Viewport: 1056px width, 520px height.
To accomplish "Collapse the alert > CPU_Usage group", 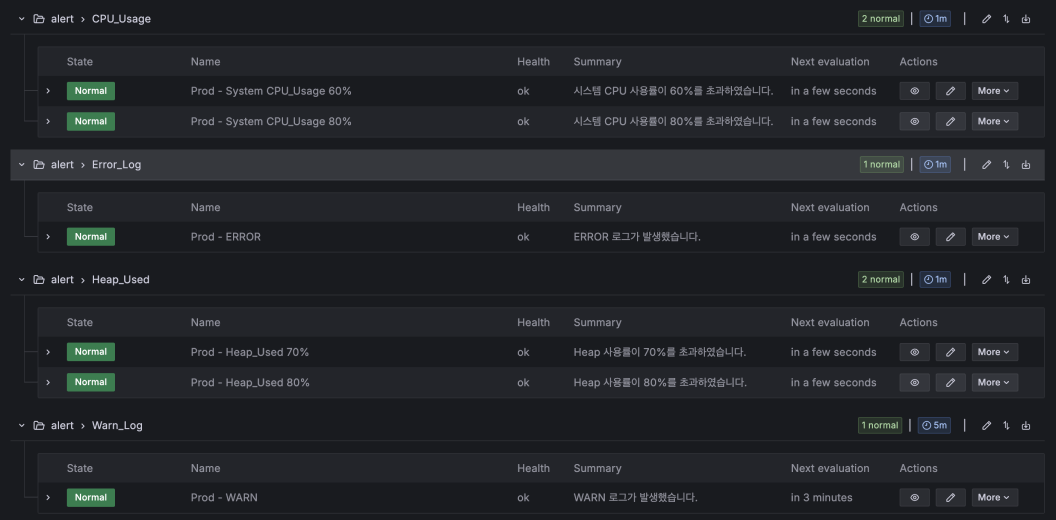I will (x=22, y=19).
